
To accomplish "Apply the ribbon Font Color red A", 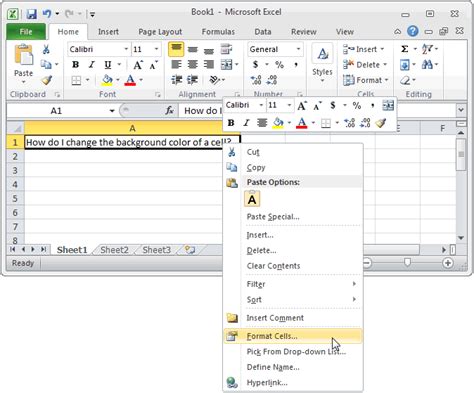I will coord(130,80).
